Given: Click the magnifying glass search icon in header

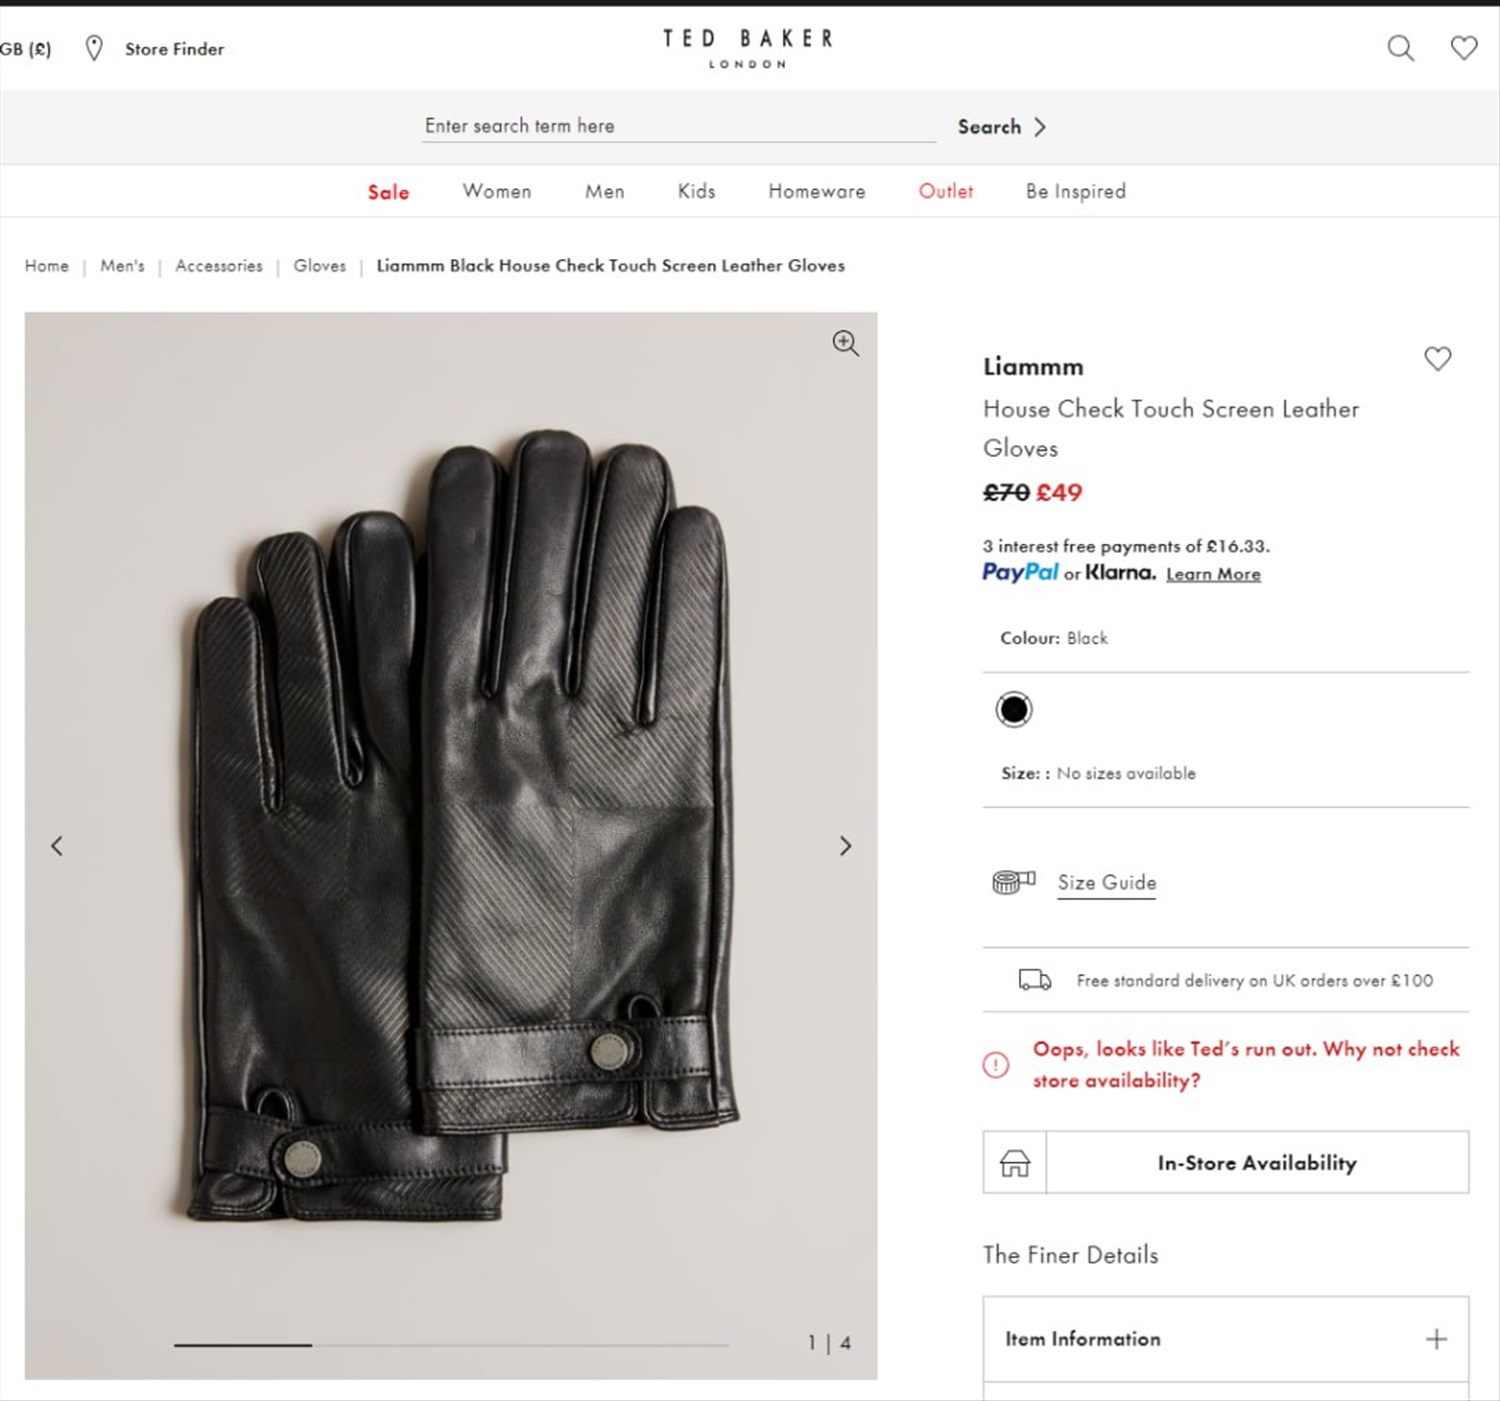Looking at the screenshot, I should [x=1400, y=48].
